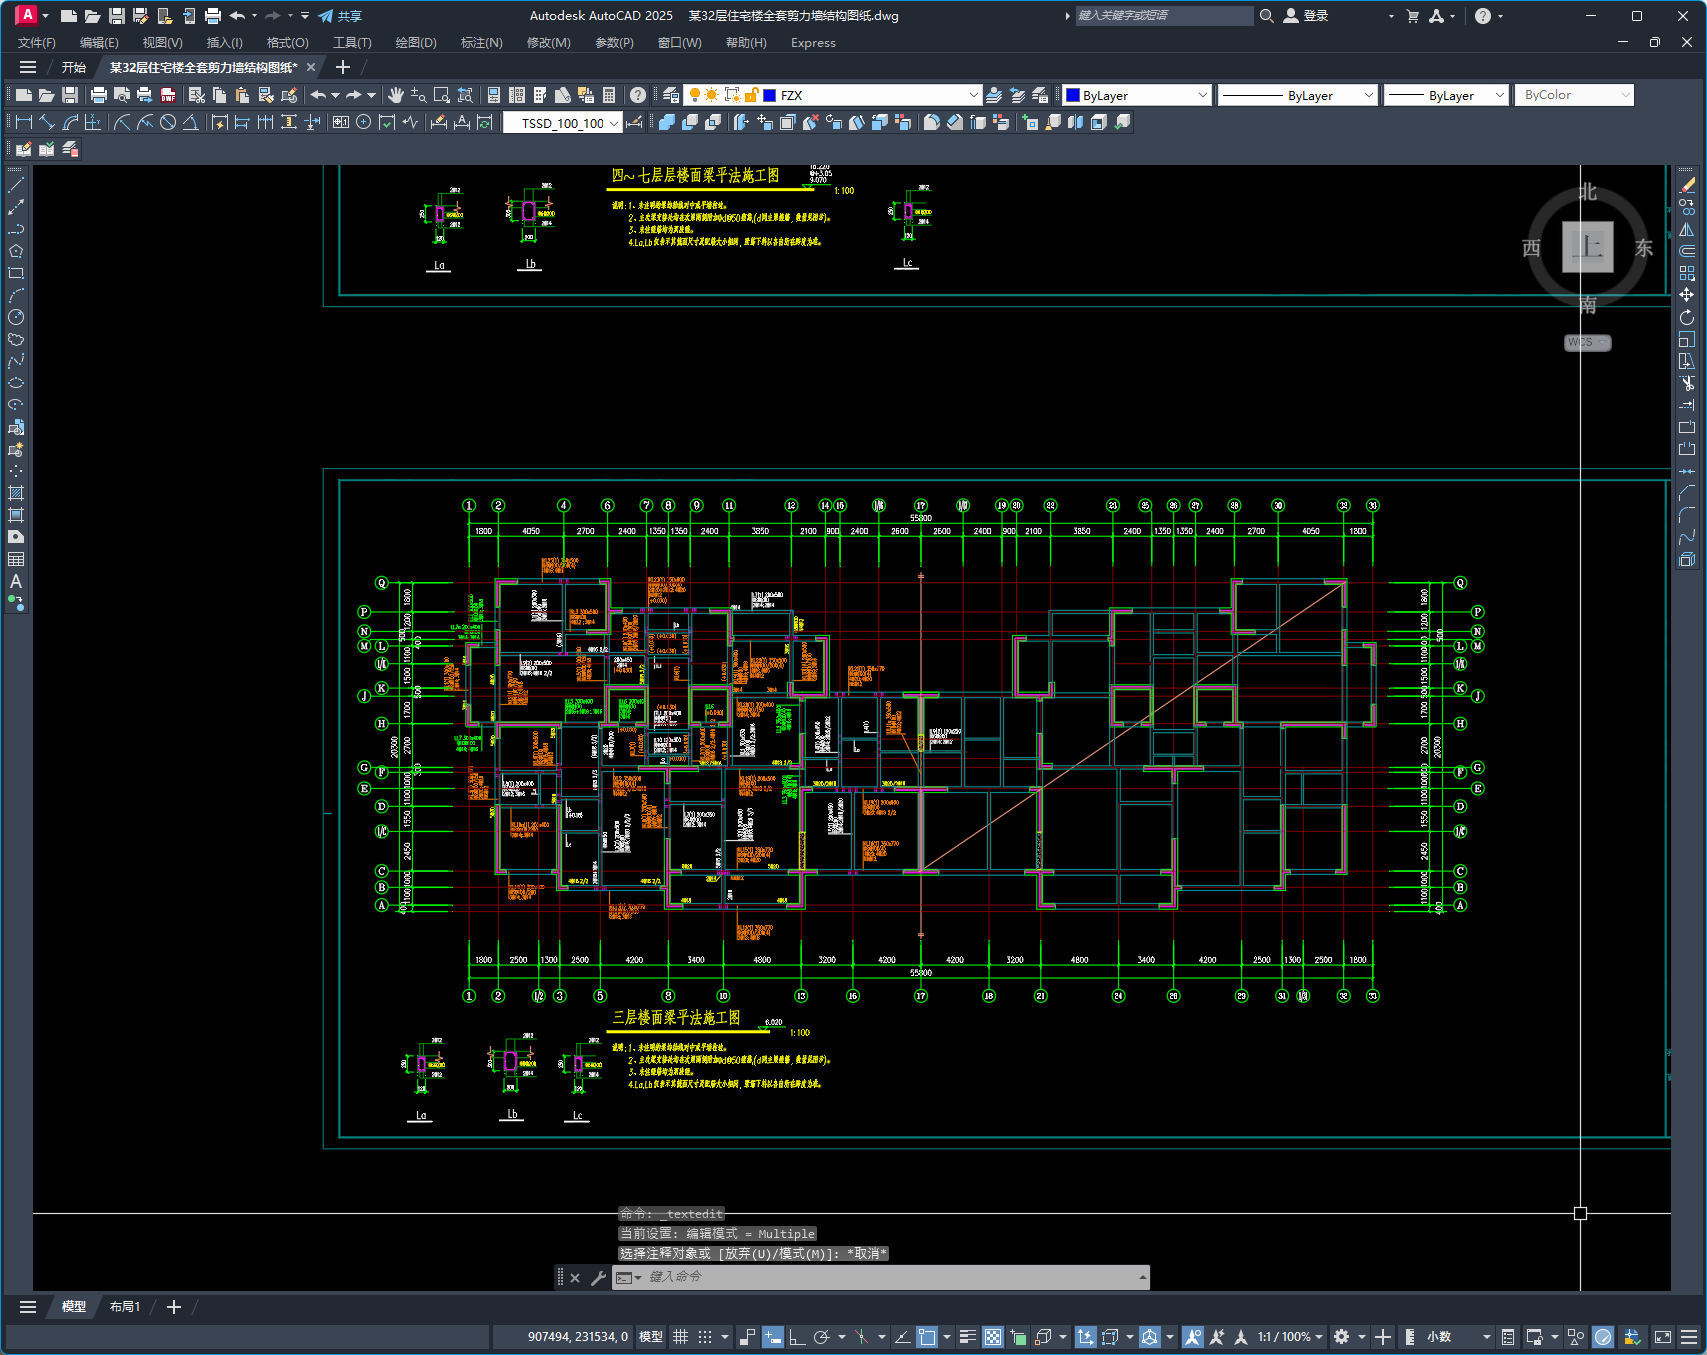Viewport: 1707px width, 1355px height.
Task: Open the Express menu
Action: (813, 42)
